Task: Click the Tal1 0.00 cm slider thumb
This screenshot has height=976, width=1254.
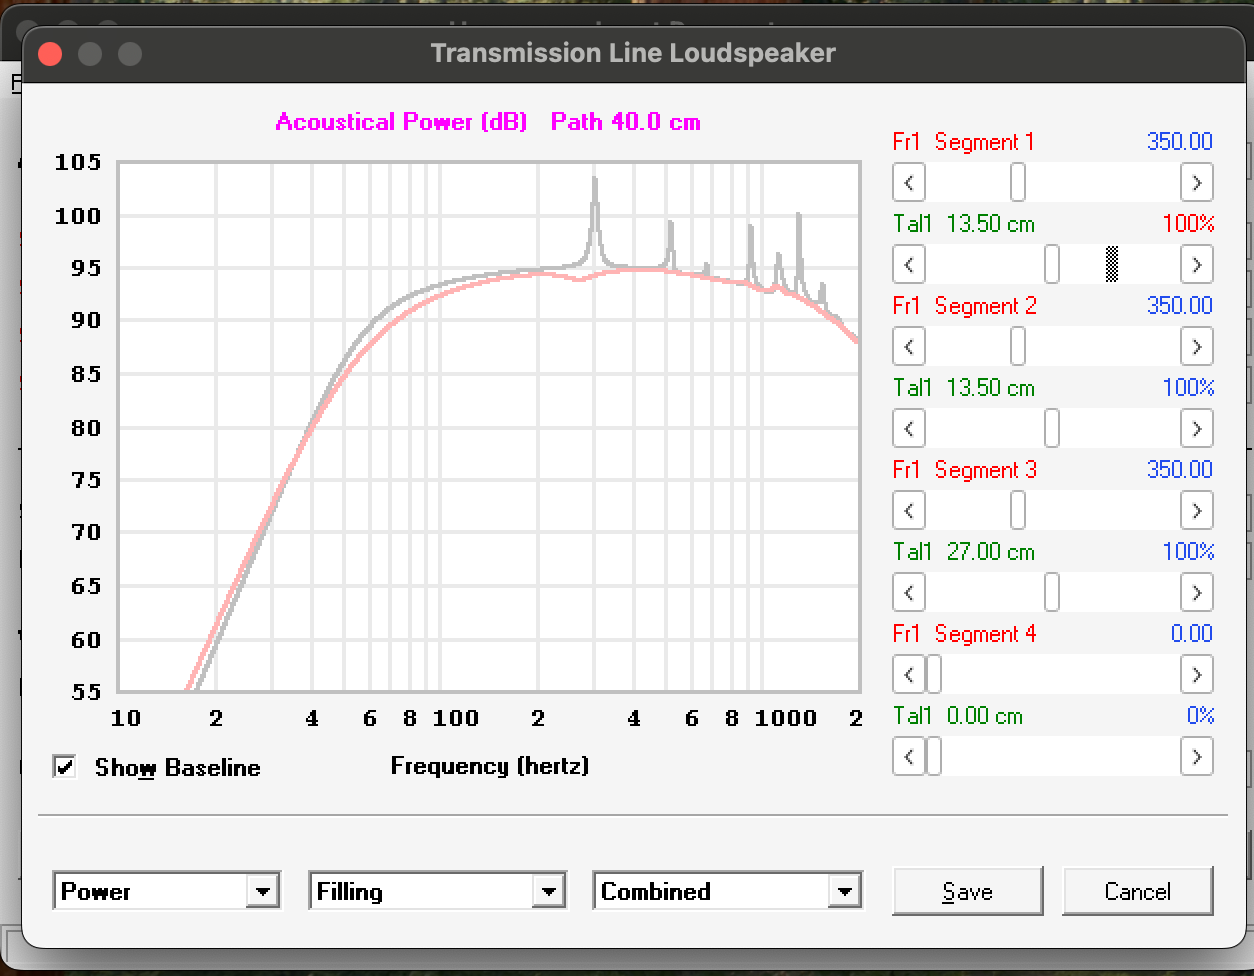Action: [x=934, y=757]
